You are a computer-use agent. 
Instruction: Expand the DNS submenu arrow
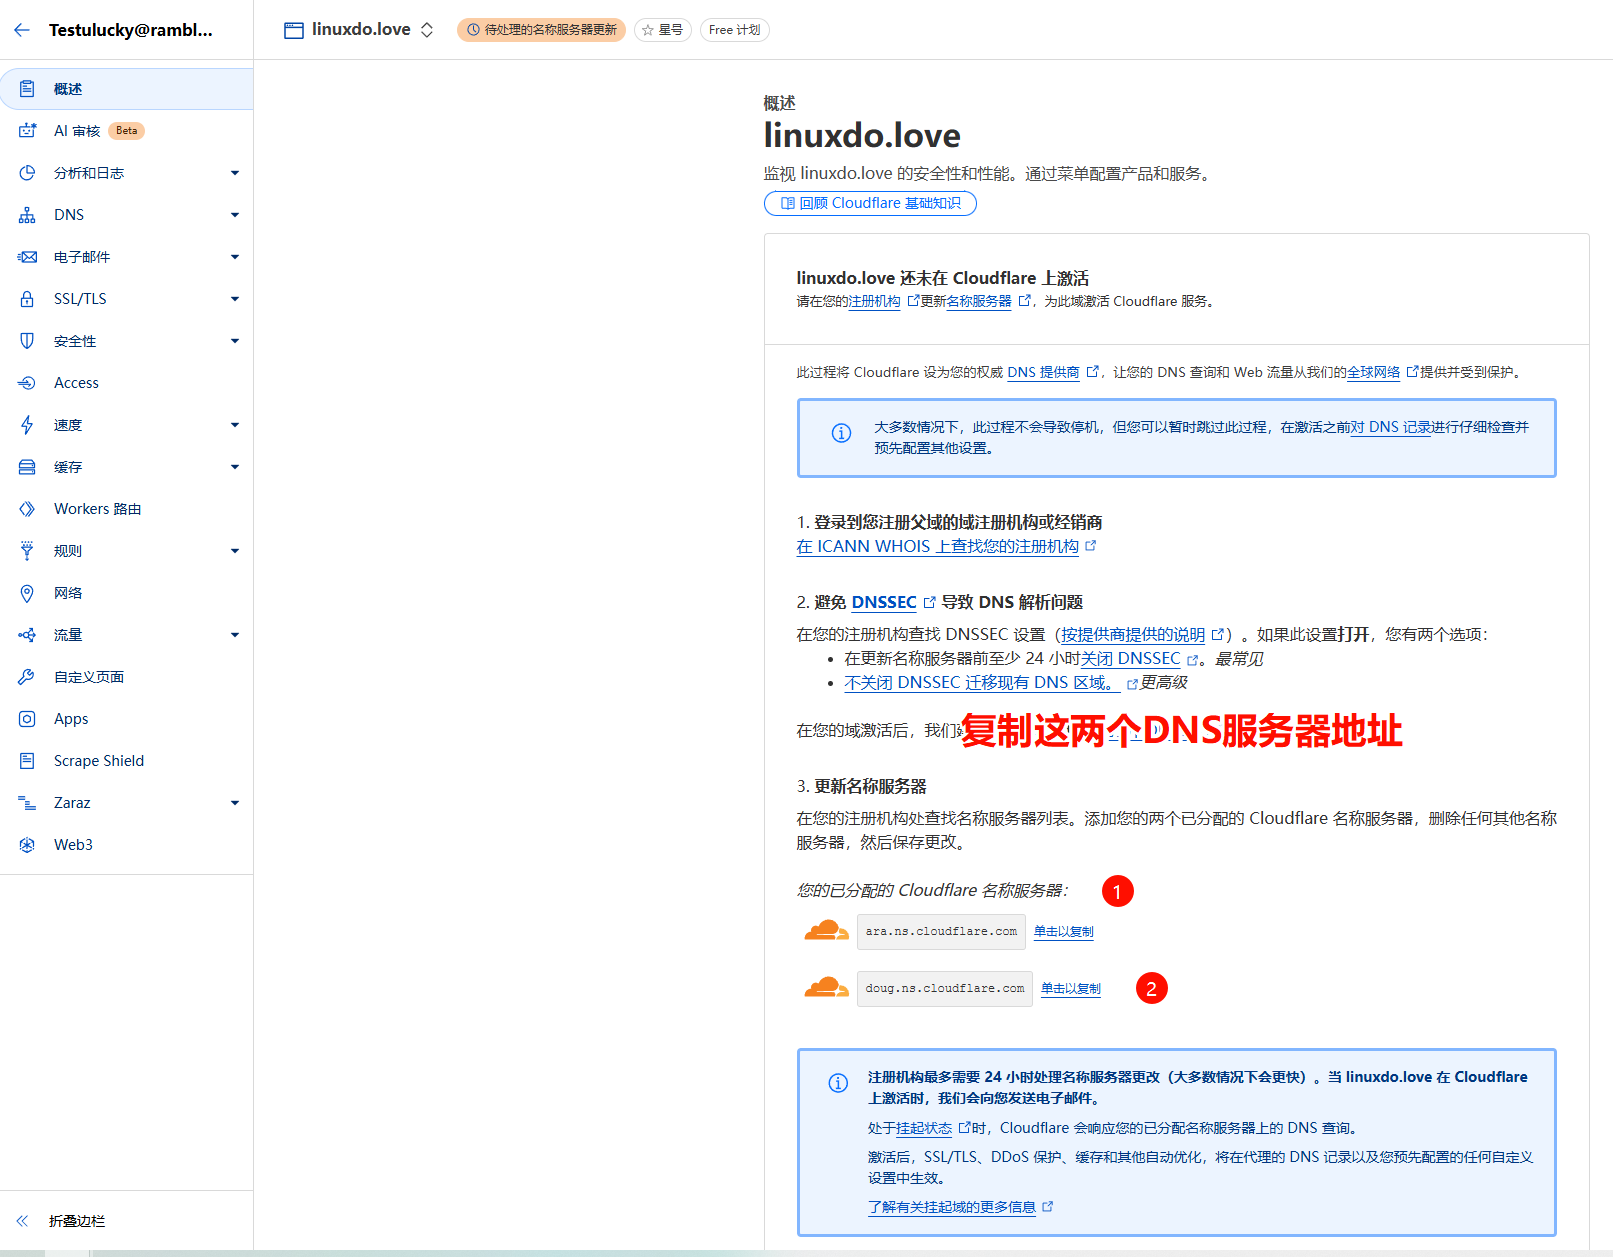pos(235,215)
